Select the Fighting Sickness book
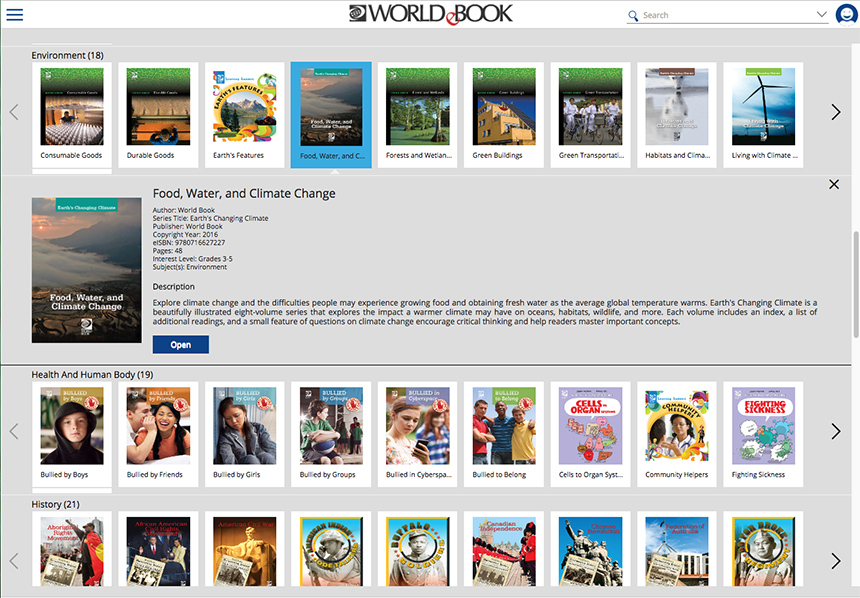This screenshot has height=598, width=860. (x=763, y=434)
